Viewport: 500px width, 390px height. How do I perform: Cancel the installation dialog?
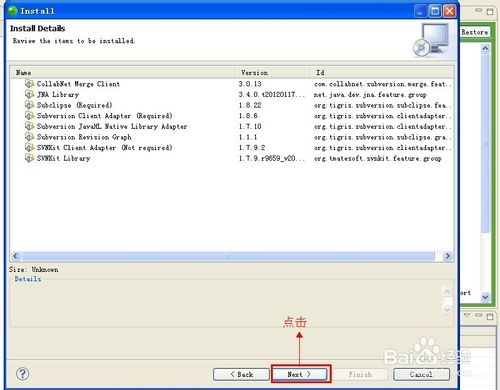click(x=421, y=374)
